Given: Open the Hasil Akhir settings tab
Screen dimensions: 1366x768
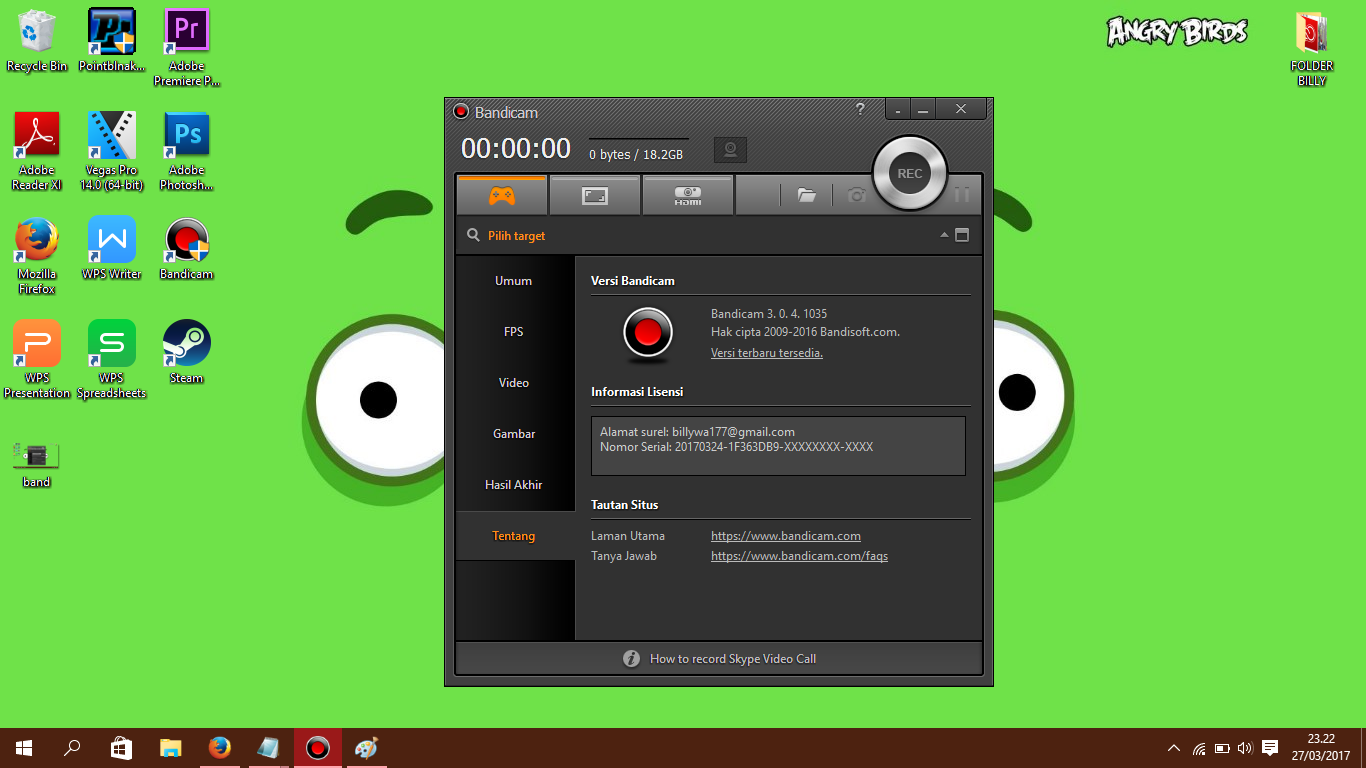Looking at the screenshot, I should [x=514, y=485].
